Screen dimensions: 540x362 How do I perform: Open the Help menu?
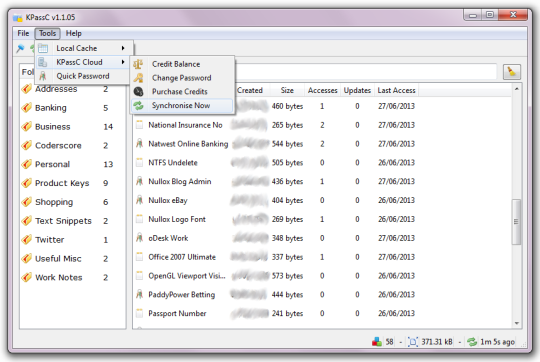coord(74,33)
